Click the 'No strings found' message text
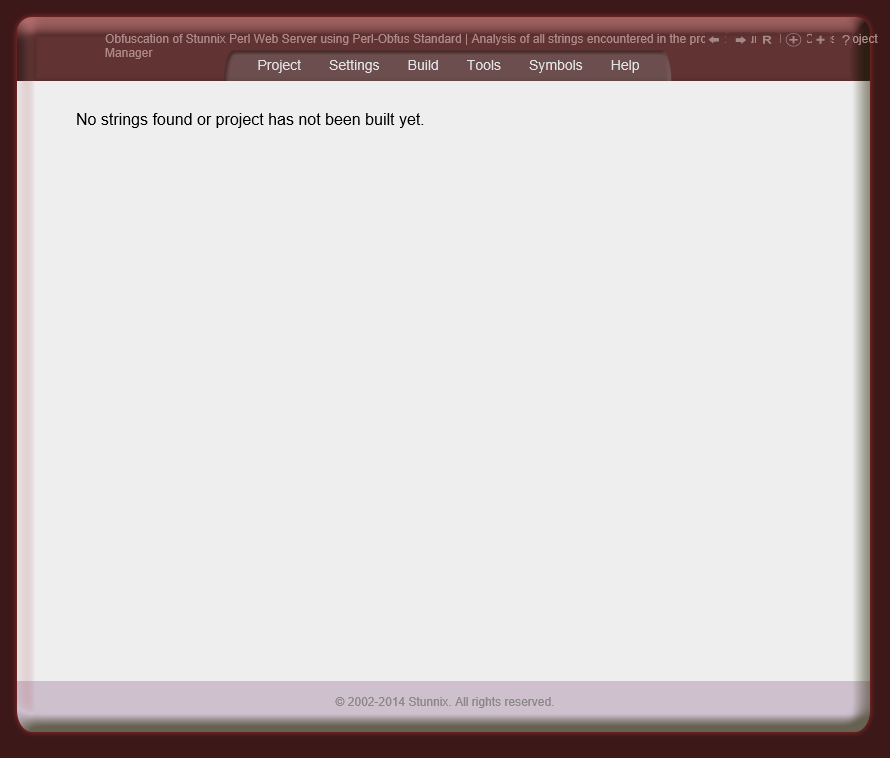890x758 pixels. coord(249,119)
